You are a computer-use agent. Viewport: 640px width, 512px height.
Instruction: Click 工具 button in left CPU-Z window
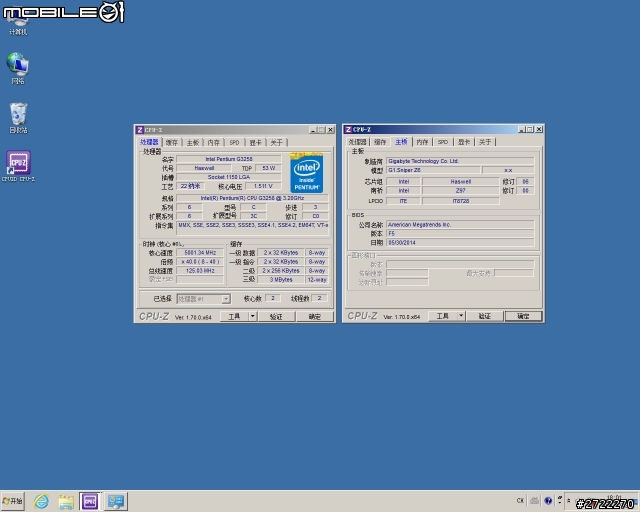(234, 316)
